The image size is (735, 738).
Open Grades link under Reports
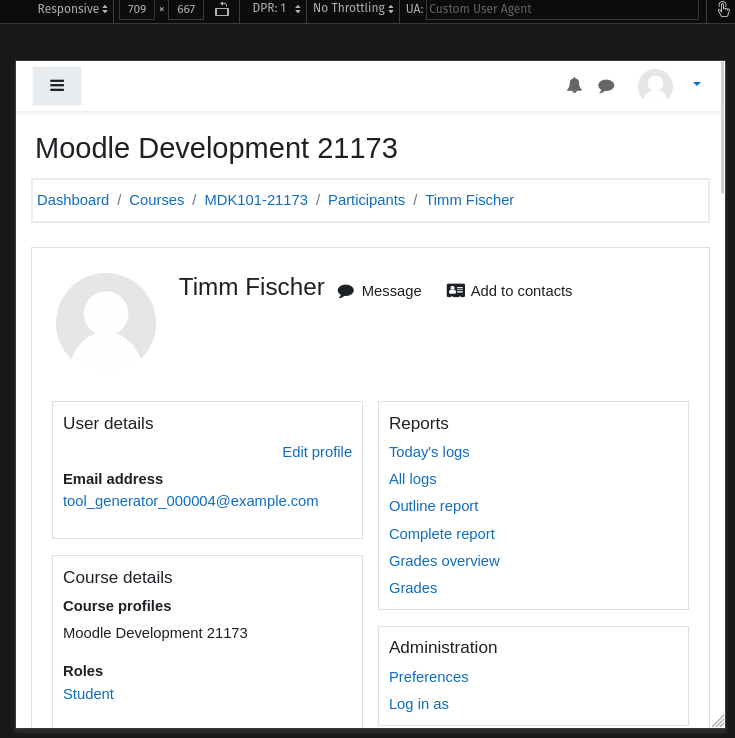point(413,588)
